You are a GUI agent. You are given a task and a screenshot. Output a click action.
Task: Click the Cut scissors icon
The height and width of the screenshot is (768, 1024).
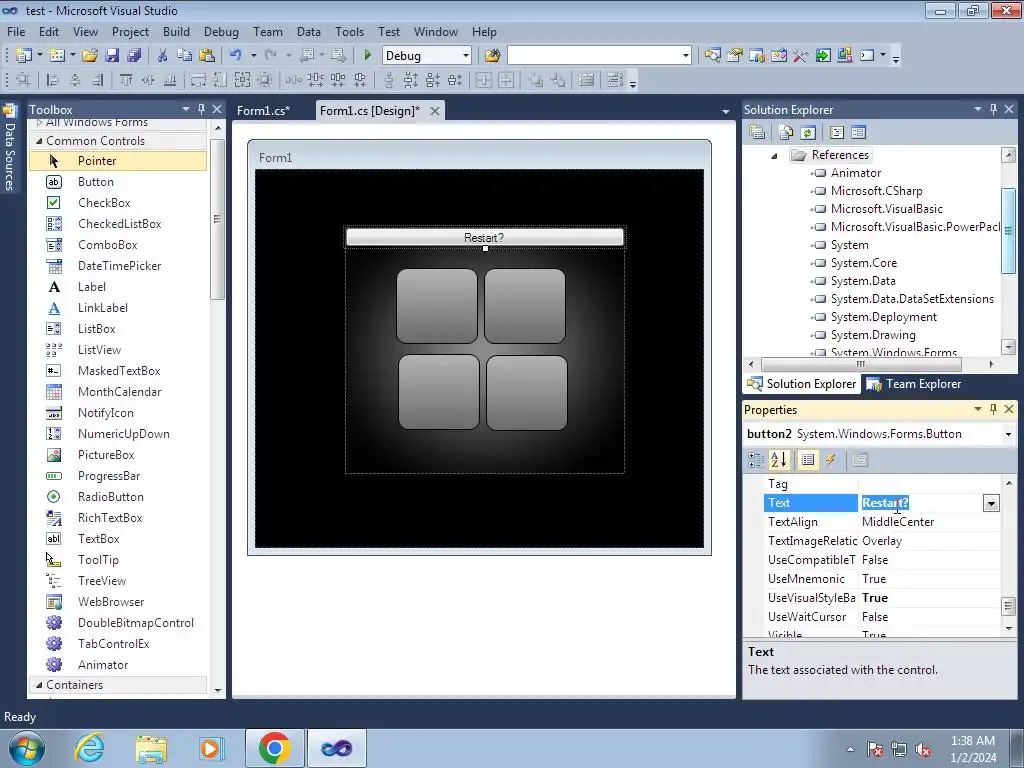162,56
